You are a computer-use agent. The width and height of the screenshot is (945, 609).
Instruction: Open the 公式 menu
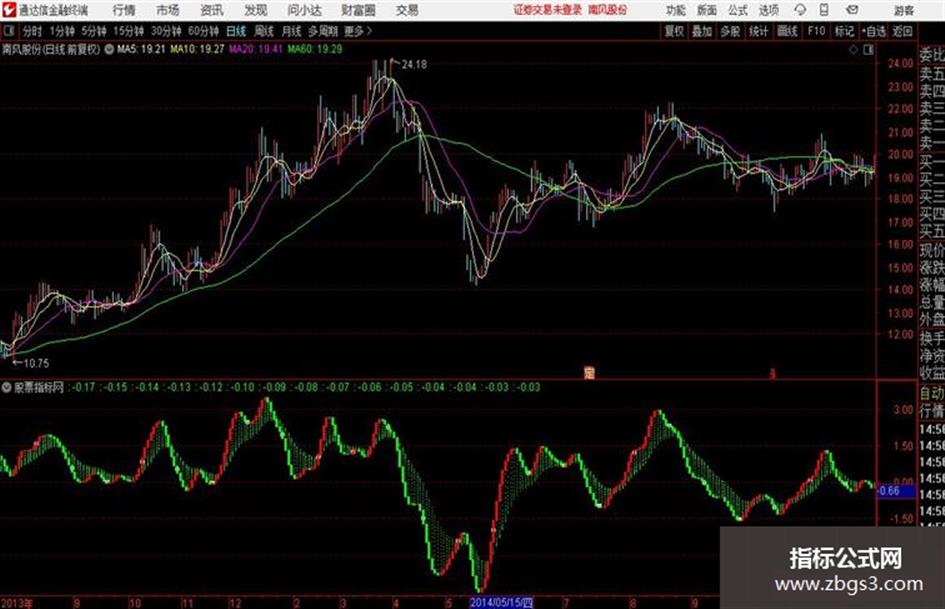pos(738,10)
